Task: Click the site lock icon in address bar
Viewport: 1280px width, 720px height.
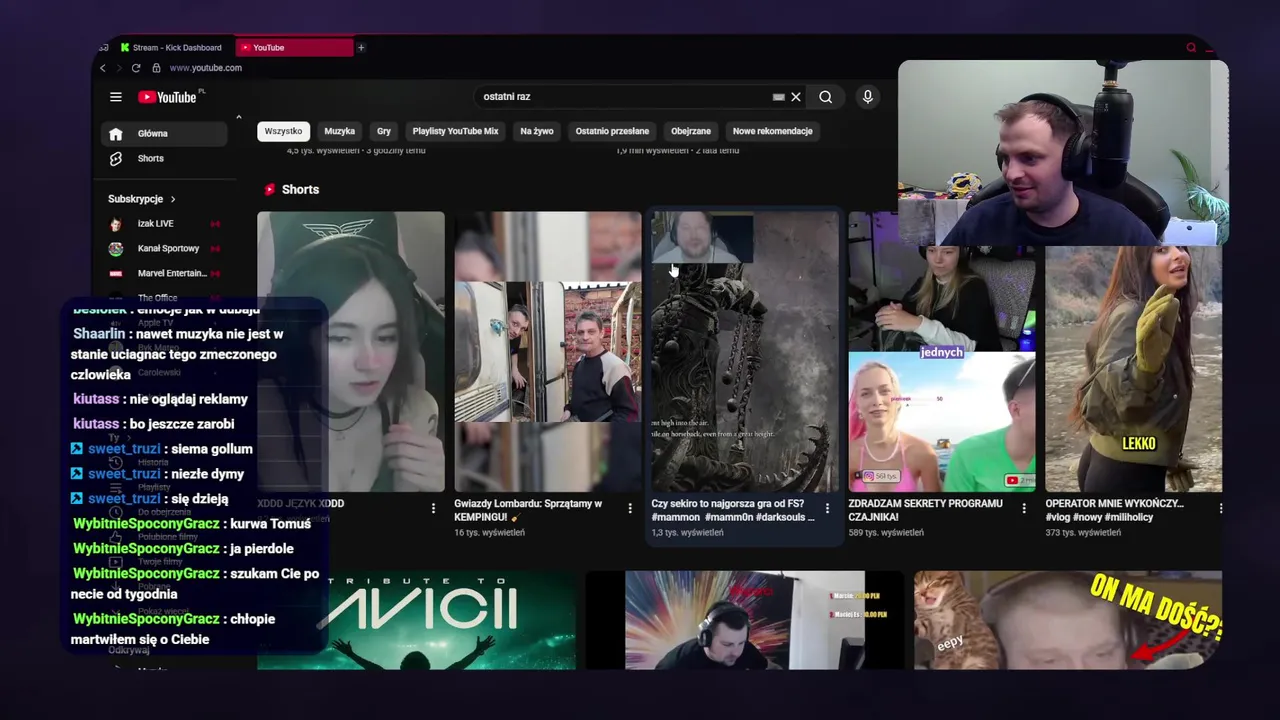Action: coord(156,68)
